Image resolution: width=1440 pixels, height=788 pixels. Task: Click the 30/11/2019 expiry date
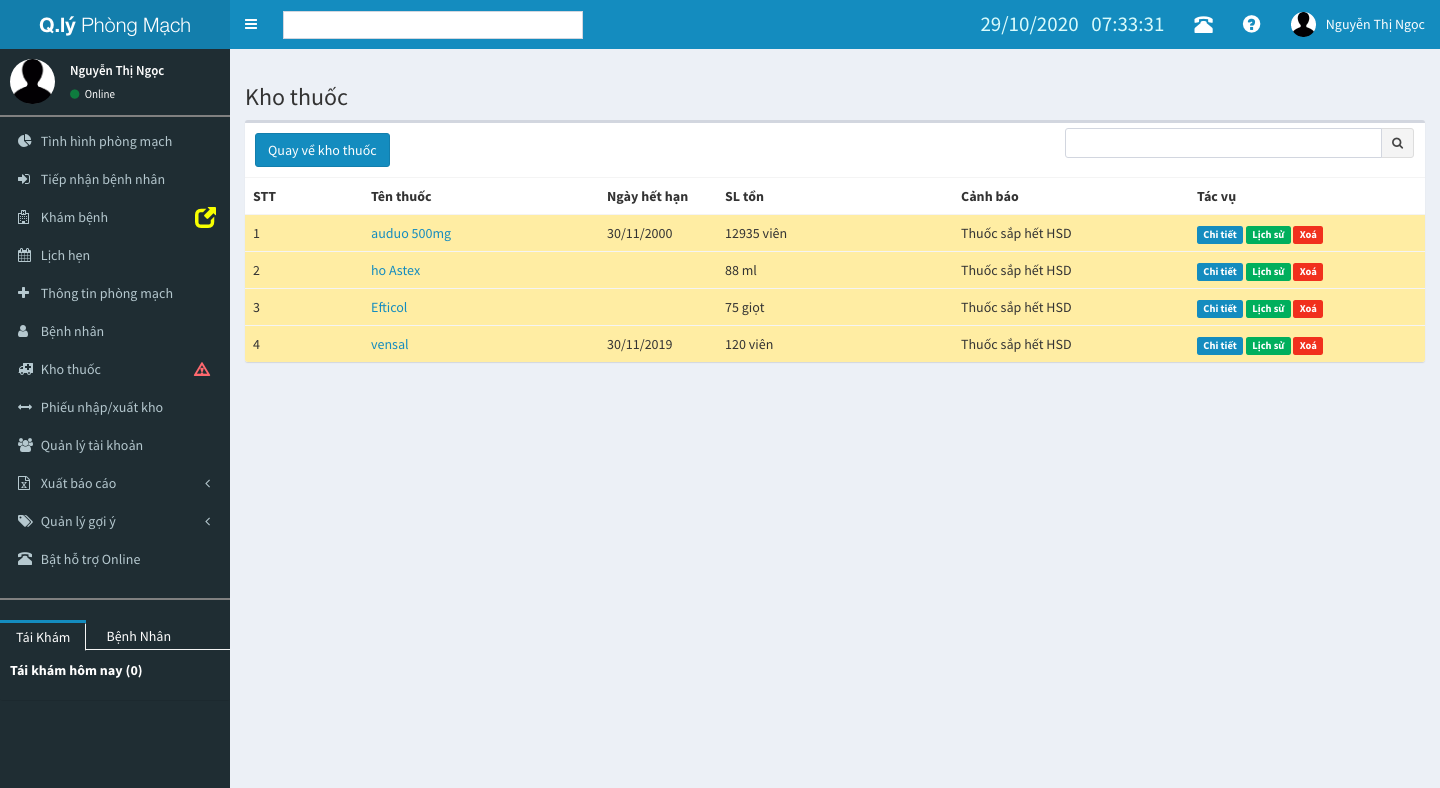(640, 344)
